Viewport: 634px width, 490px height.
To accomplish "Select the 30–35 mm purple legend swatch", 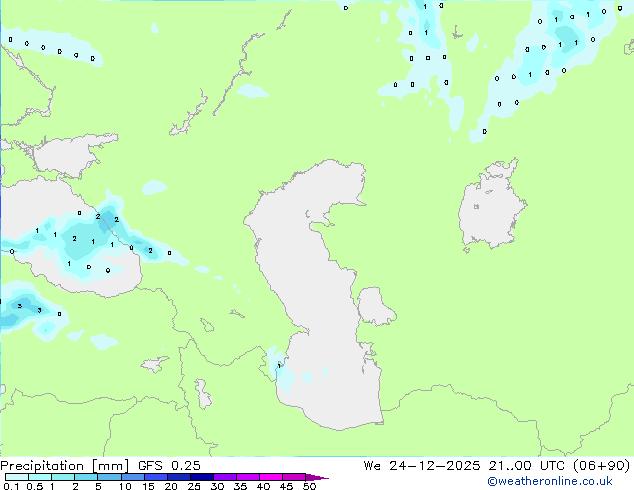I will (225, 477).
